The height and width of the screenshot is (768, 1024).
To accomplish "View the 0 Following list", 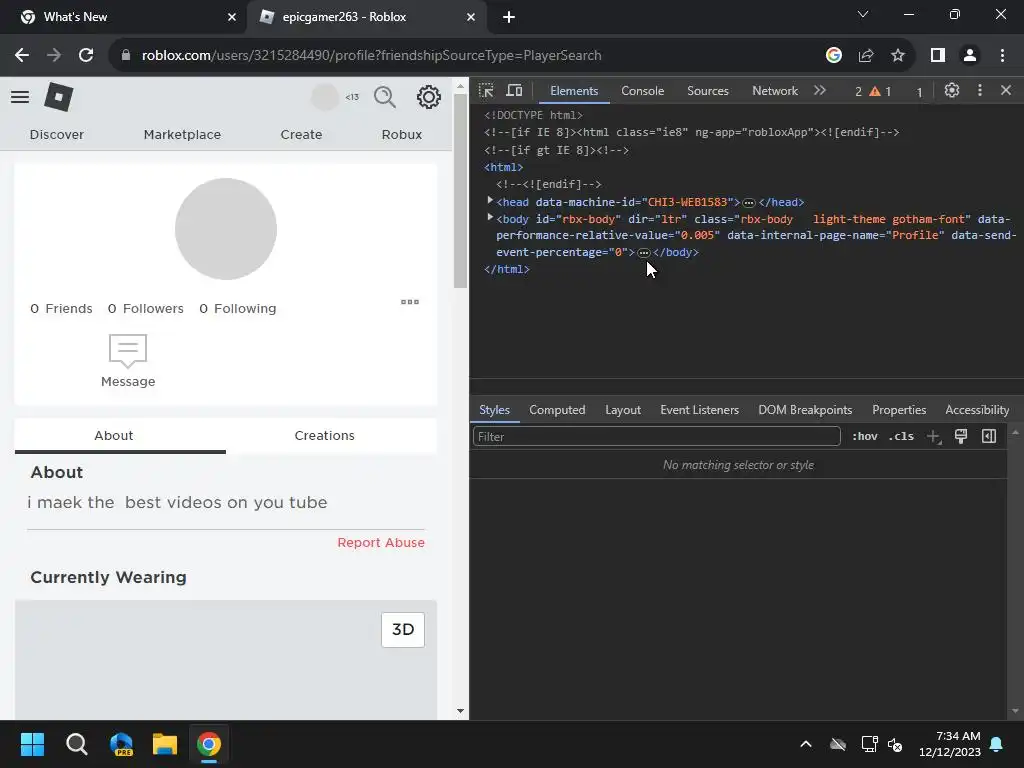I will click(238, 308).
